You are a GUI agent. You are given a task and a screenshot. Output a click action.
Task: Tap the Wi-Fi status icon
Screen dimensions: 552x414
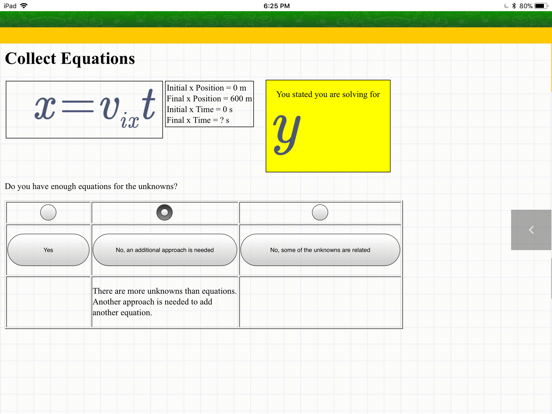[x=24, y=6]
